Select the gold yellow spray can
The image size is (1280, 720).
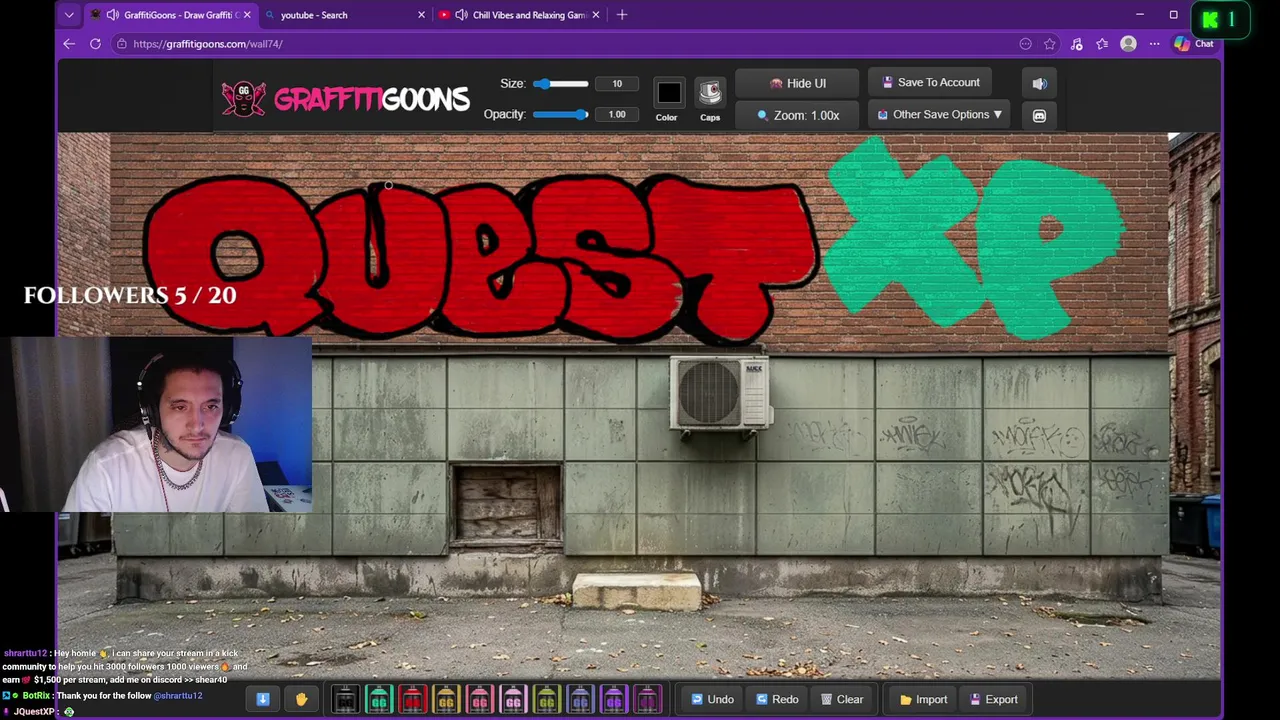tap(446, 699)
